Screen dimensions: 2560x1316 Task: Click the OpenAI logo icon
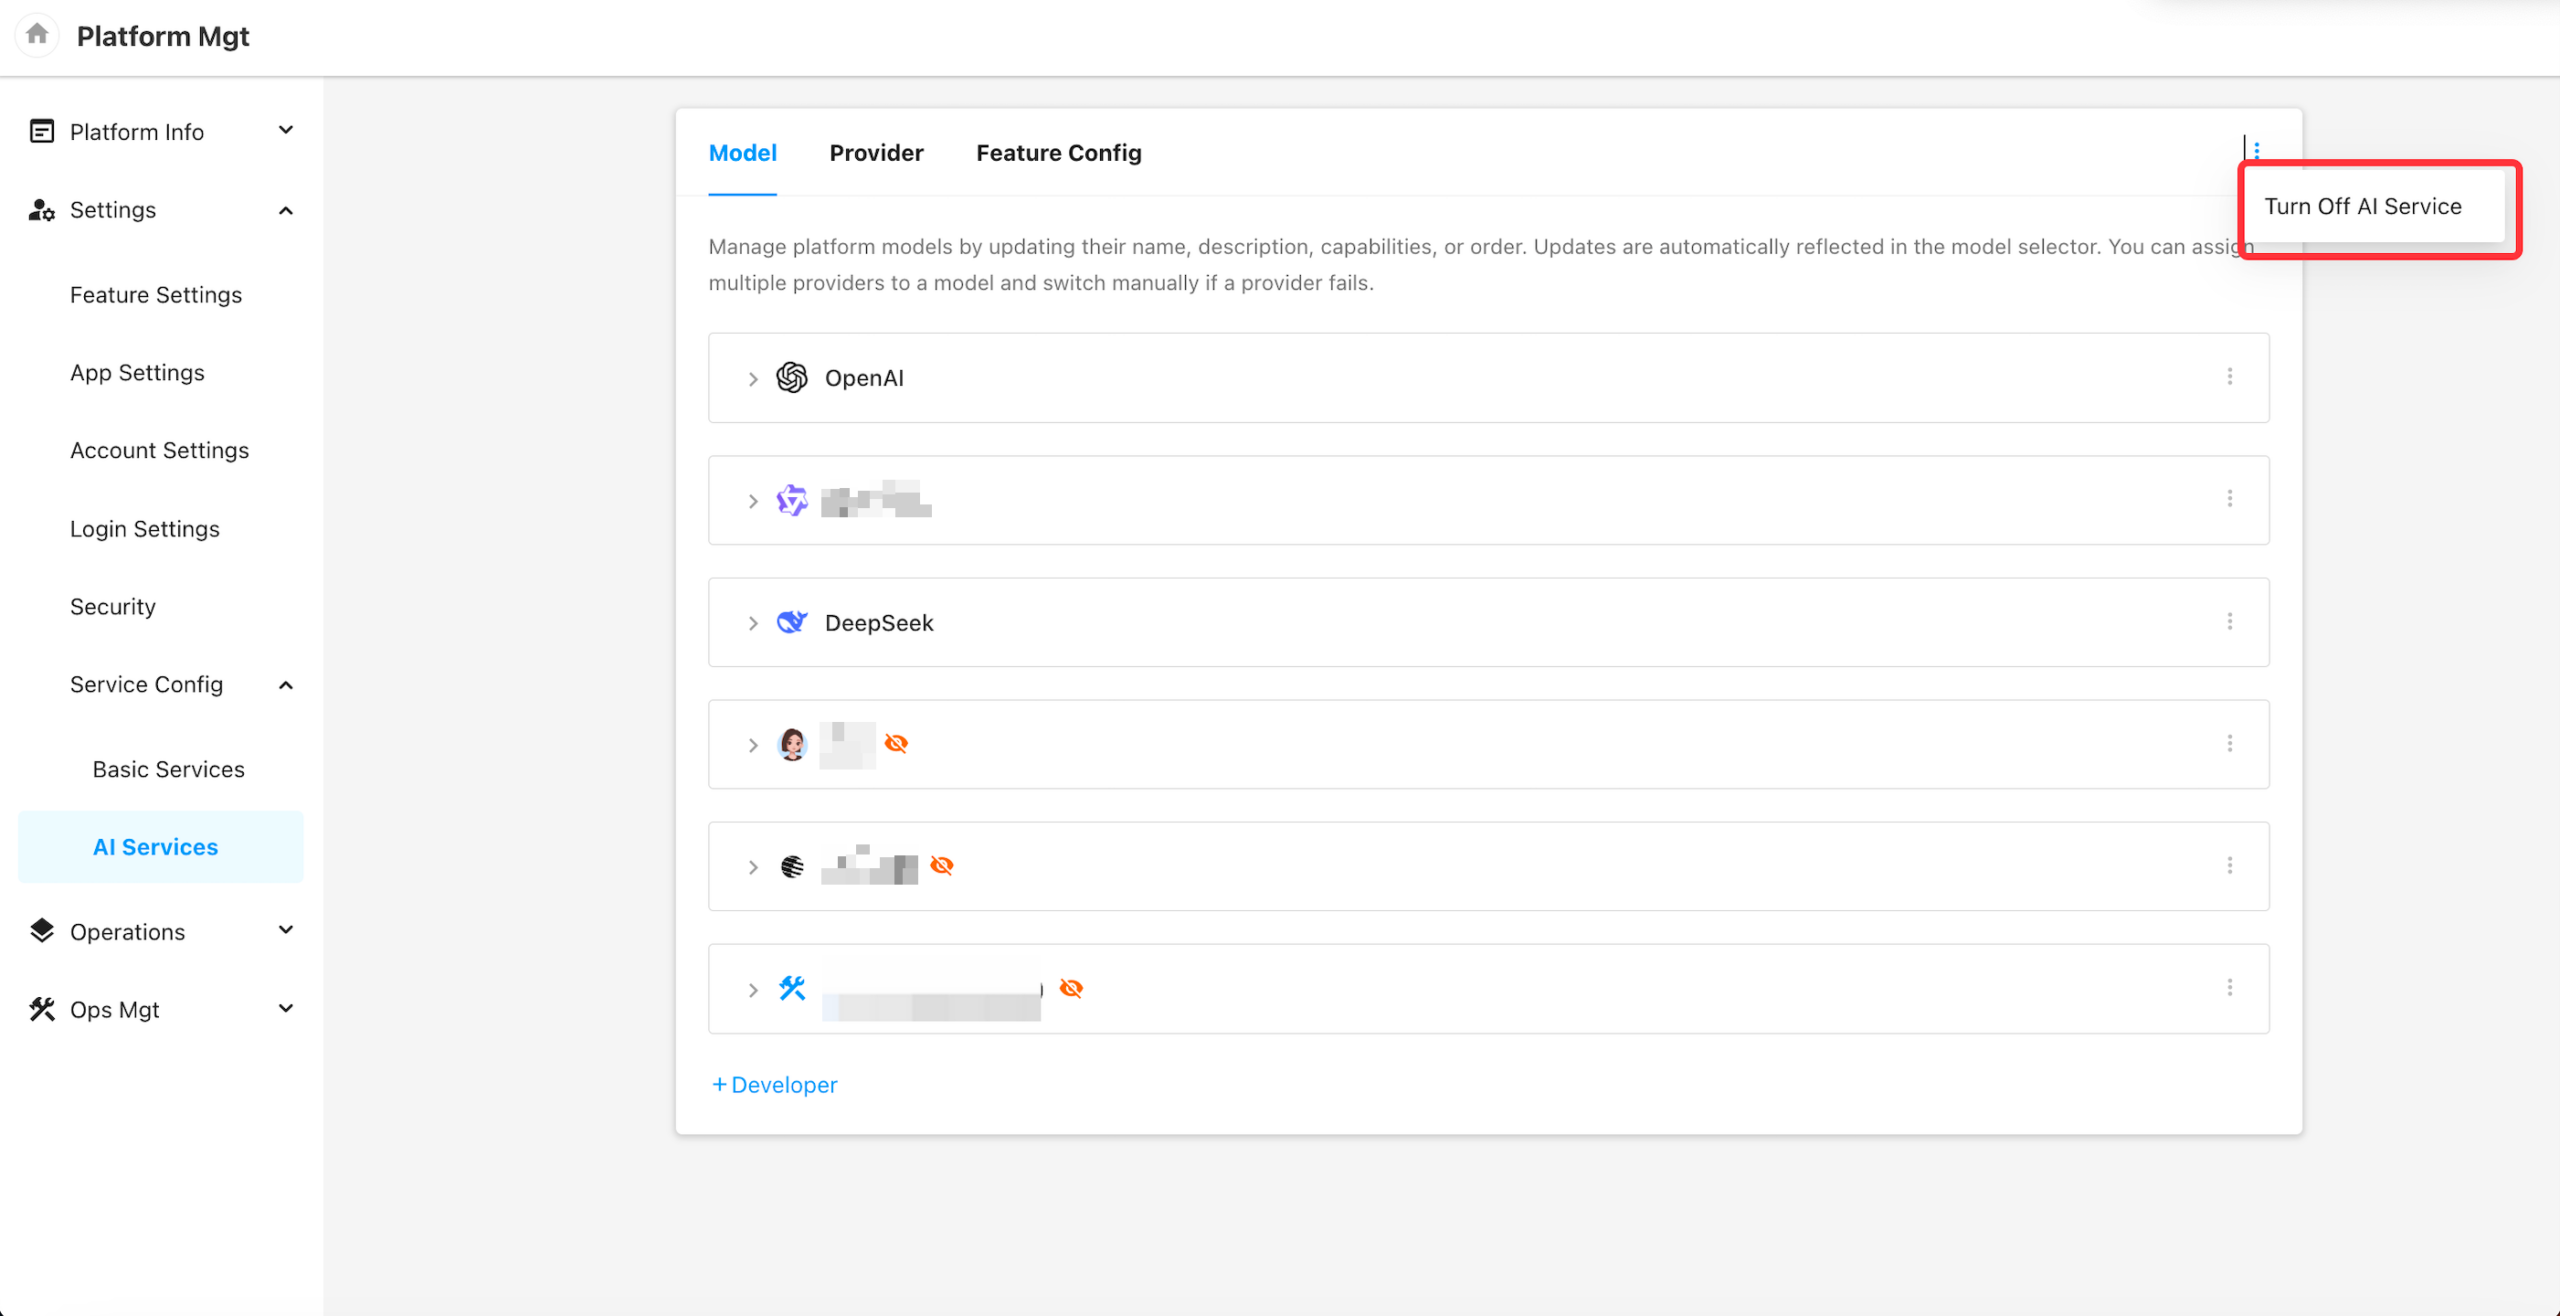(x=791, y=378)
